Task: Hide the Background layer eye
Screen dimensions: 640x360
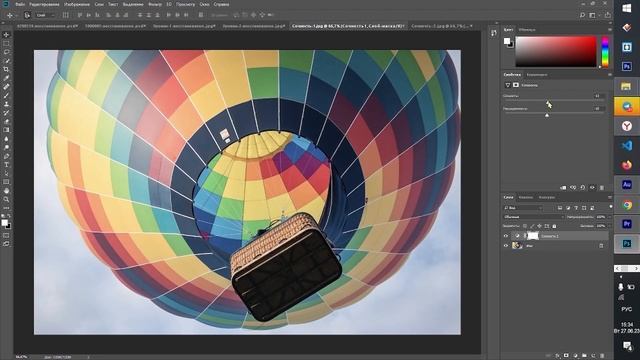Action: coord(506,246)
